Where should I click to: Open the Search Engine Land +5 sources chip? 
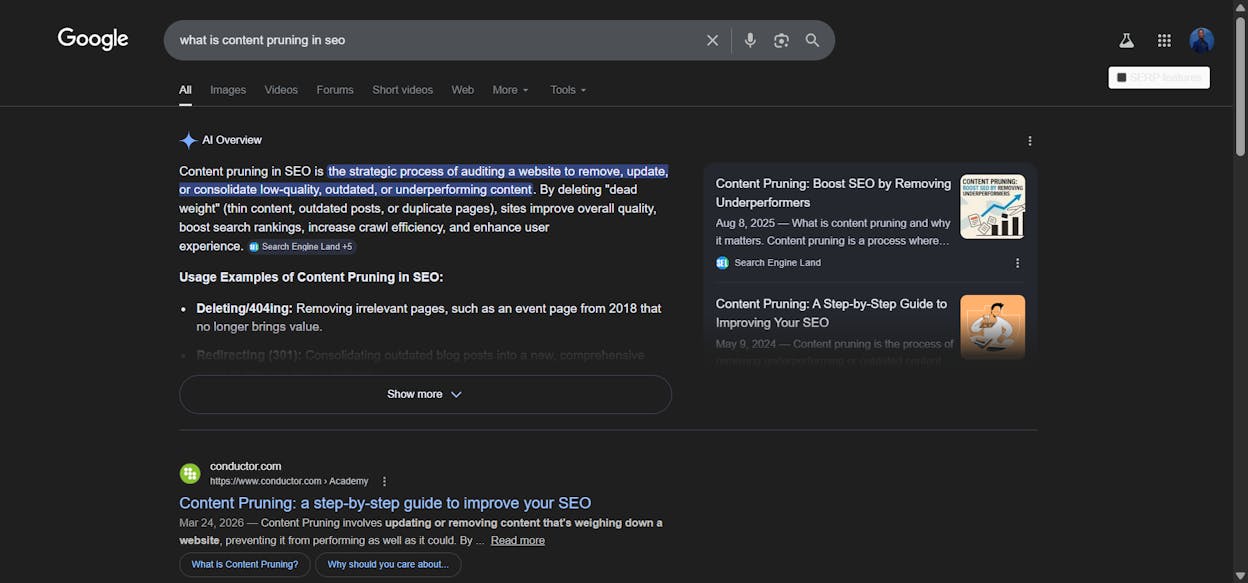301,247
